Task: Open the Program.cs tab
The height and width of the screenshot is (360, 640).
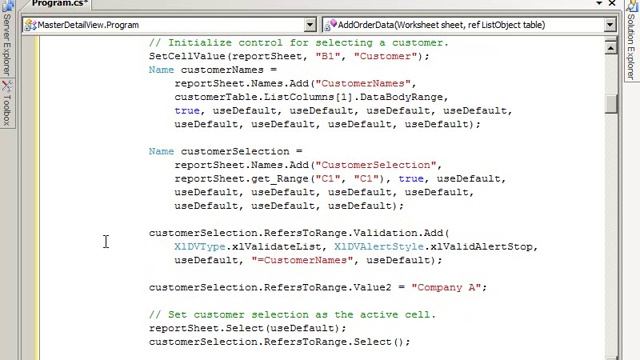Action: (x=60, y=3)
